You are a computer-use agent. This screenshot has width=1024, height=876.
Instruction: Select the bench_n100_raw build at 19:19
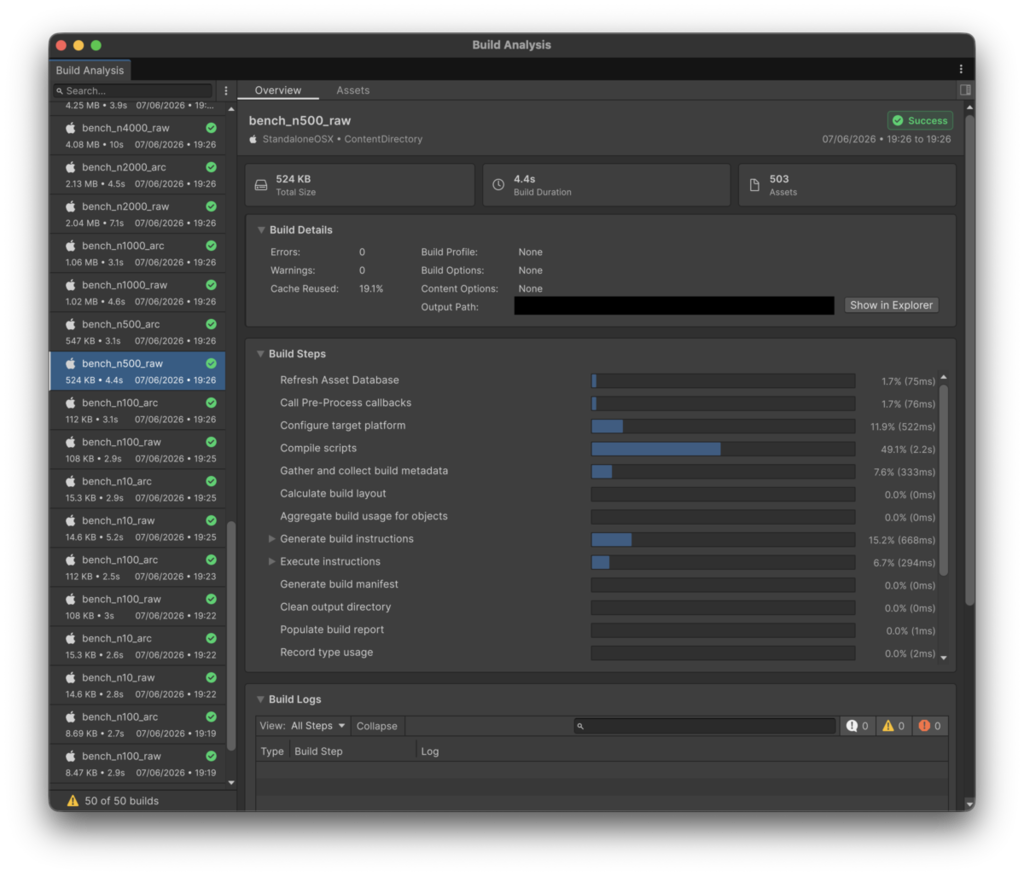point(138,764)
